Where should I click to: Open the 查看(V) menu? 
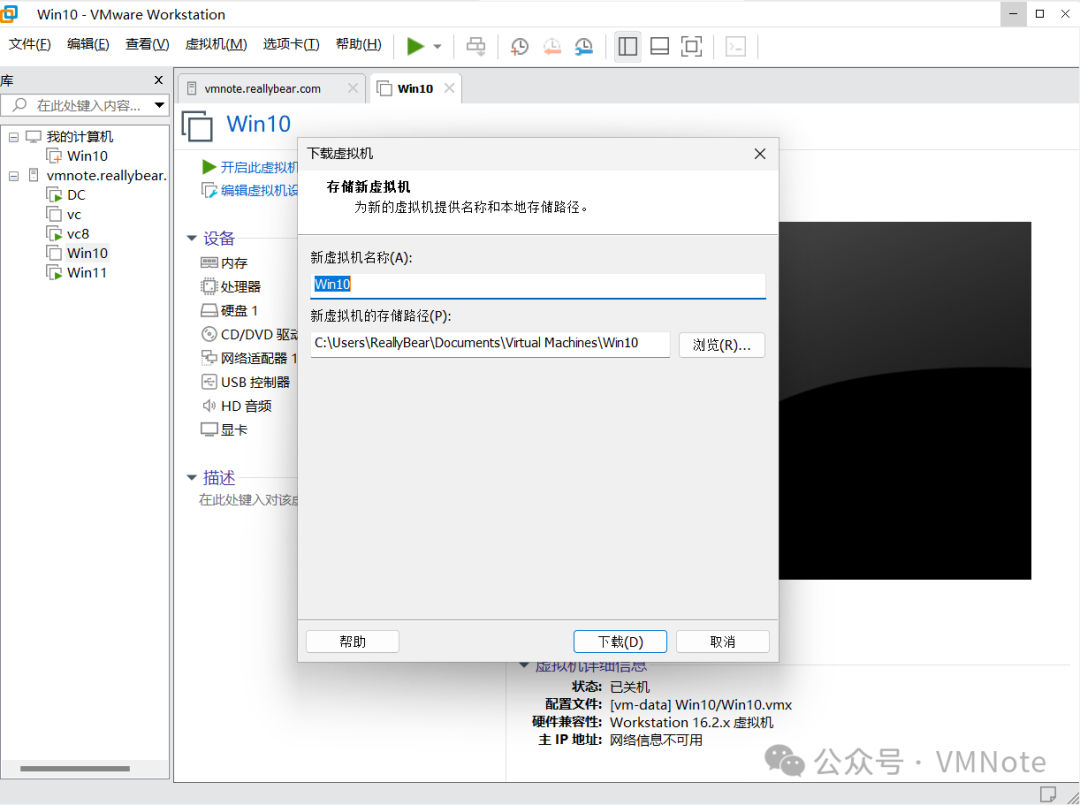click(x=147, y=44)
